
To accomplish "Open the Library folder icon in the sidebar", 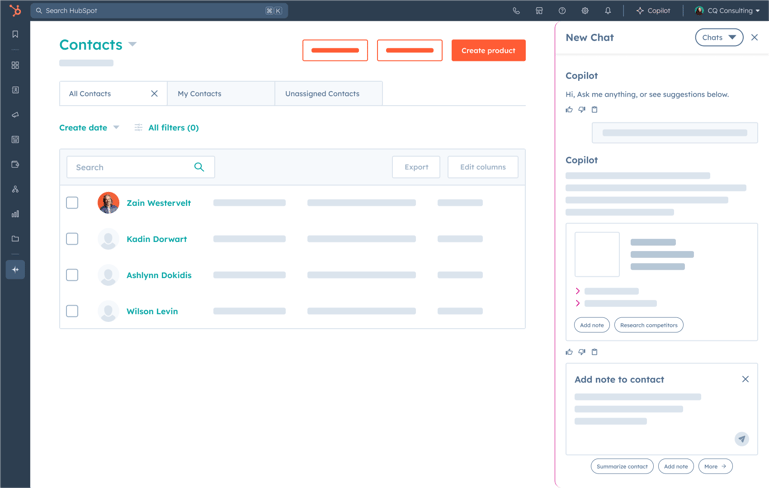I will click(x=15, y=239).
